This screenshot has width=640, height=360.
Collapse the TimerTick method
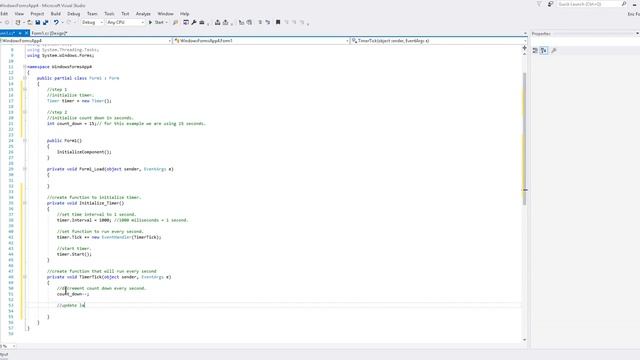click(24, 277)
